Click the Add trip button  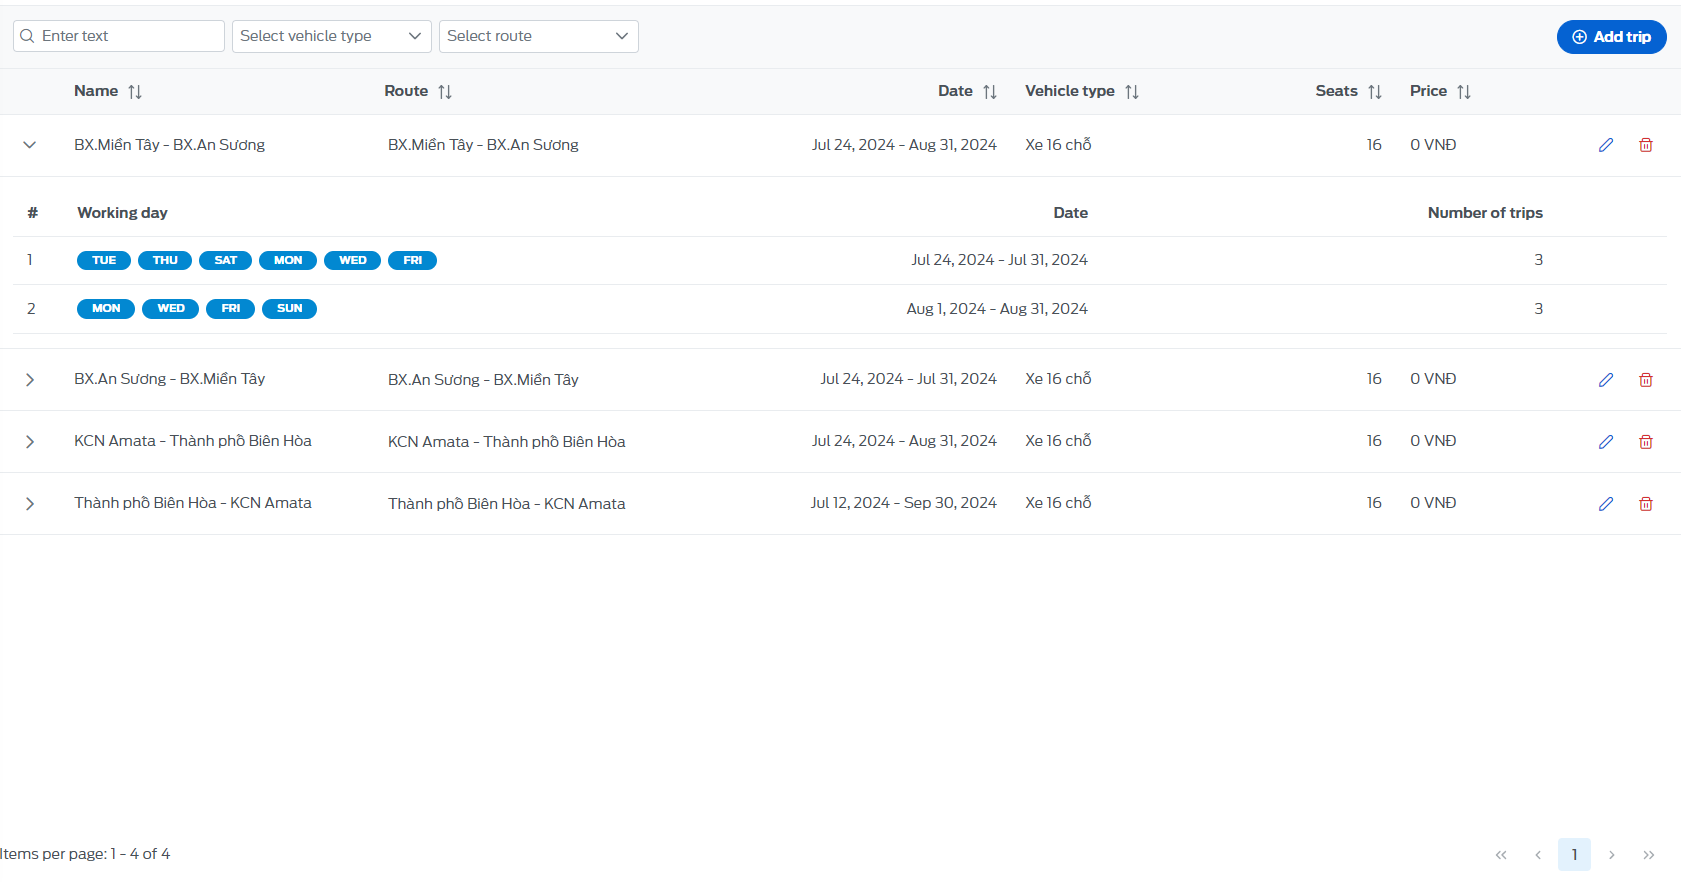pos(1611,37)
